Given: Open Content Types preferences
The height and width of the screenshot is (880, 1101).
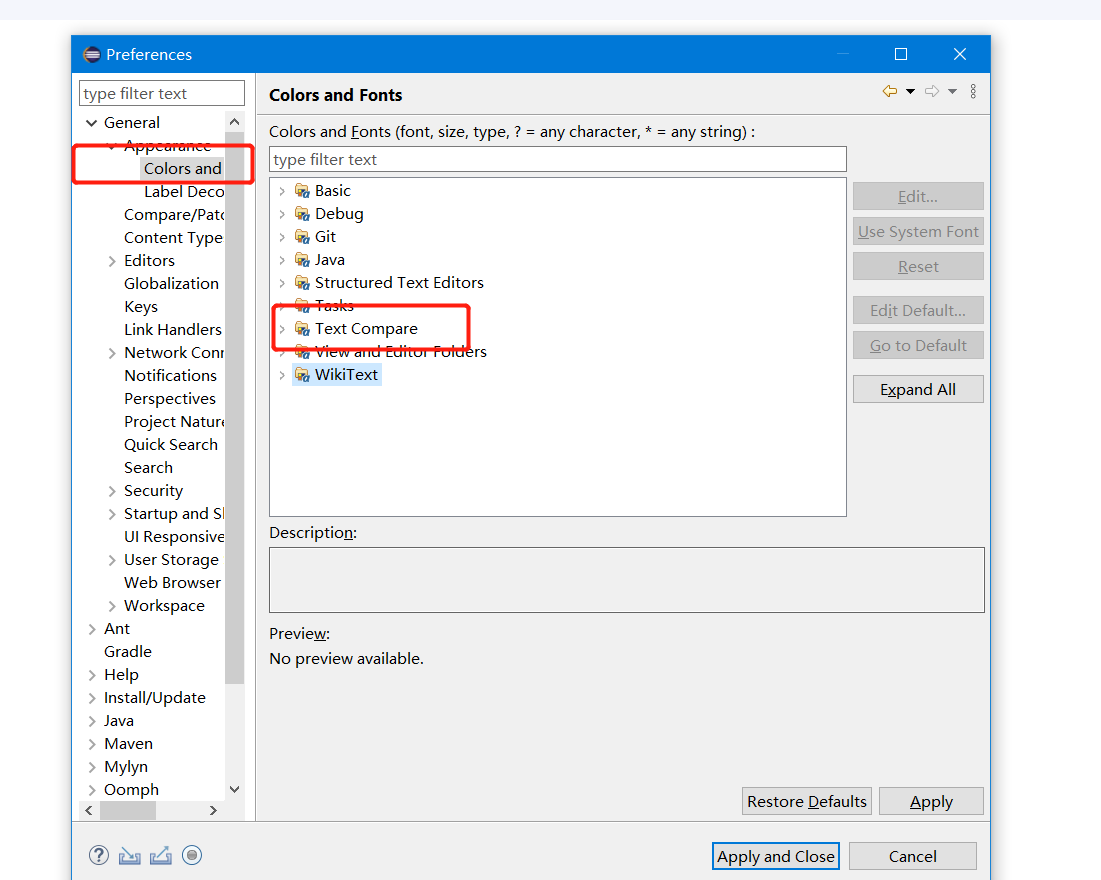Looking at the screenshot, I should pos(173,238).
